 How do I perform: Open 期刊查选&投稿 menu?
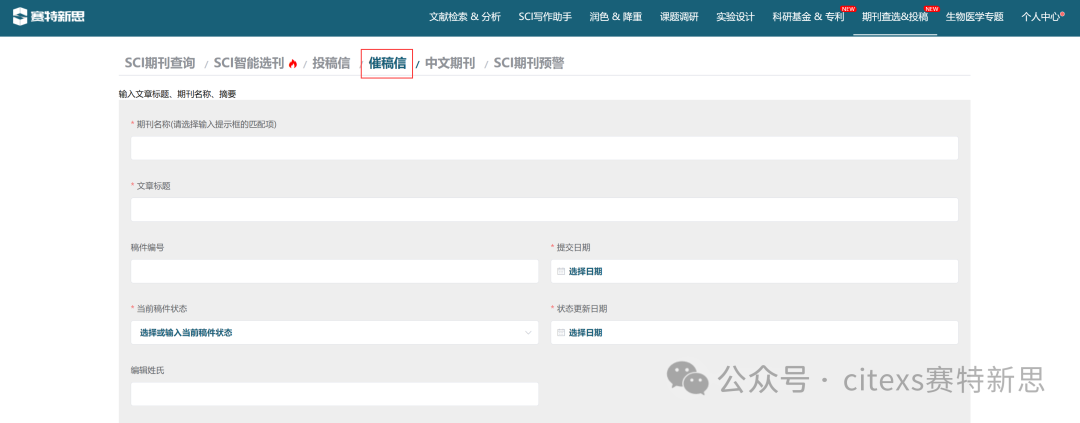[x=895, y=17]
